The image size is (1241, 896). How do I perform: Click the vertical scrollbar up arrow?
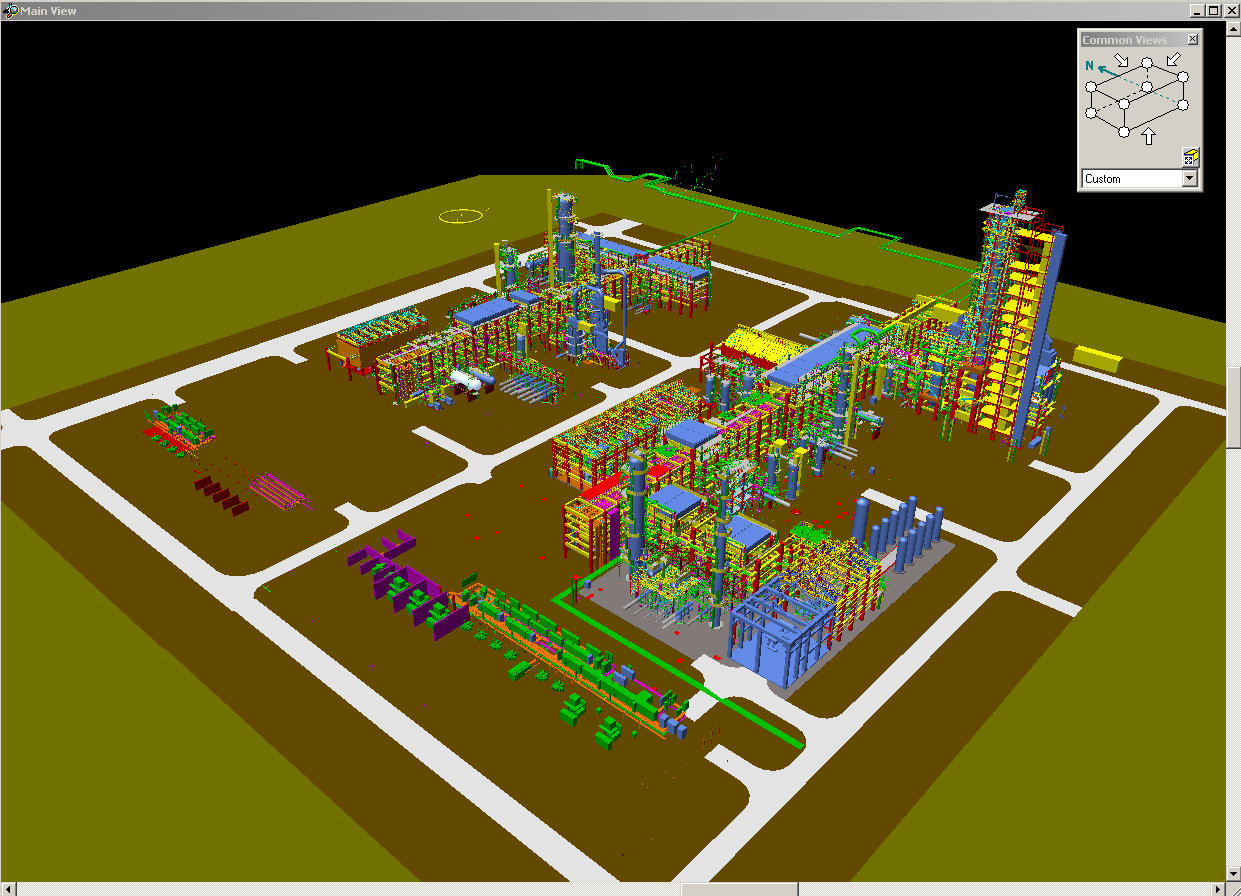point(1233,27)
